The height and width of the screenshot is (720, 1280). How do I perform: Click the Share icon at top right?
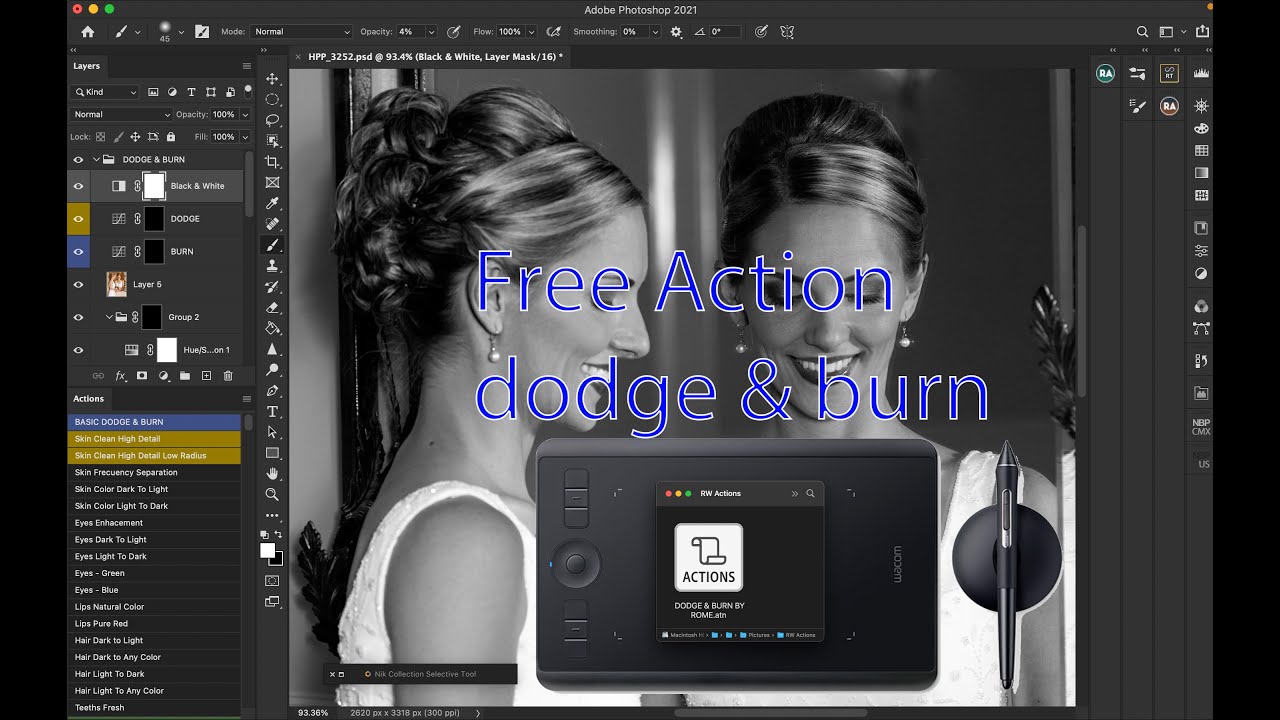tap(1202, 32)
